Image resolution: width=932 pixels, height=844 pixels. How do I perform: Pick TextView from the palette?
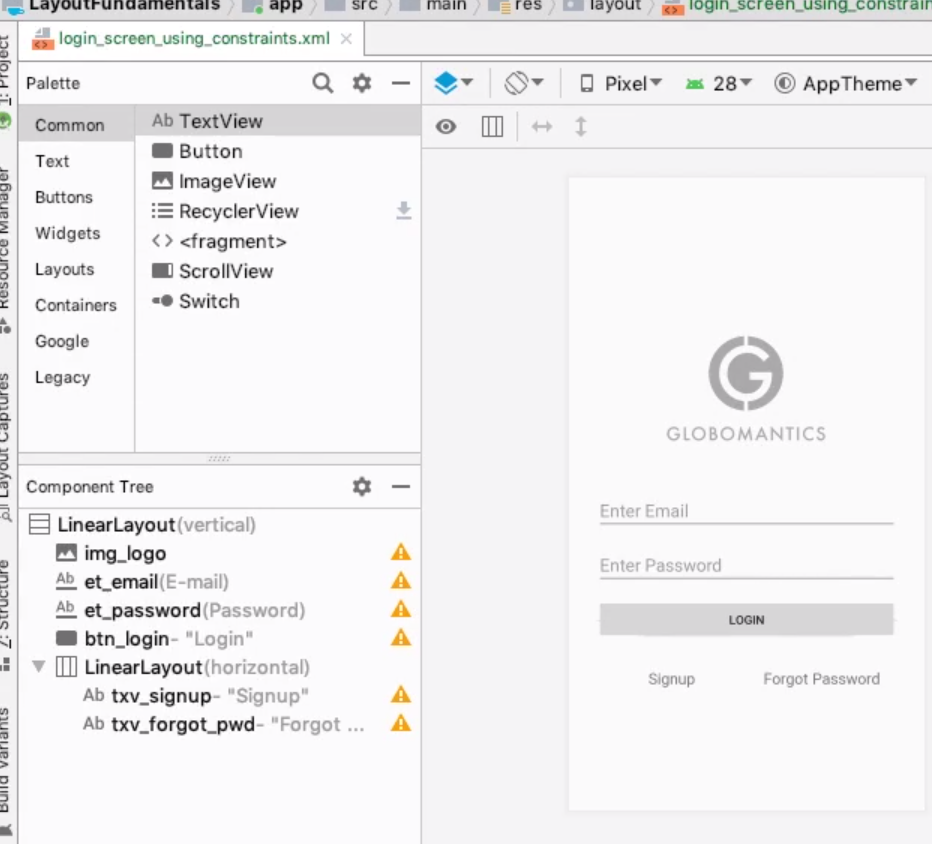278,121
